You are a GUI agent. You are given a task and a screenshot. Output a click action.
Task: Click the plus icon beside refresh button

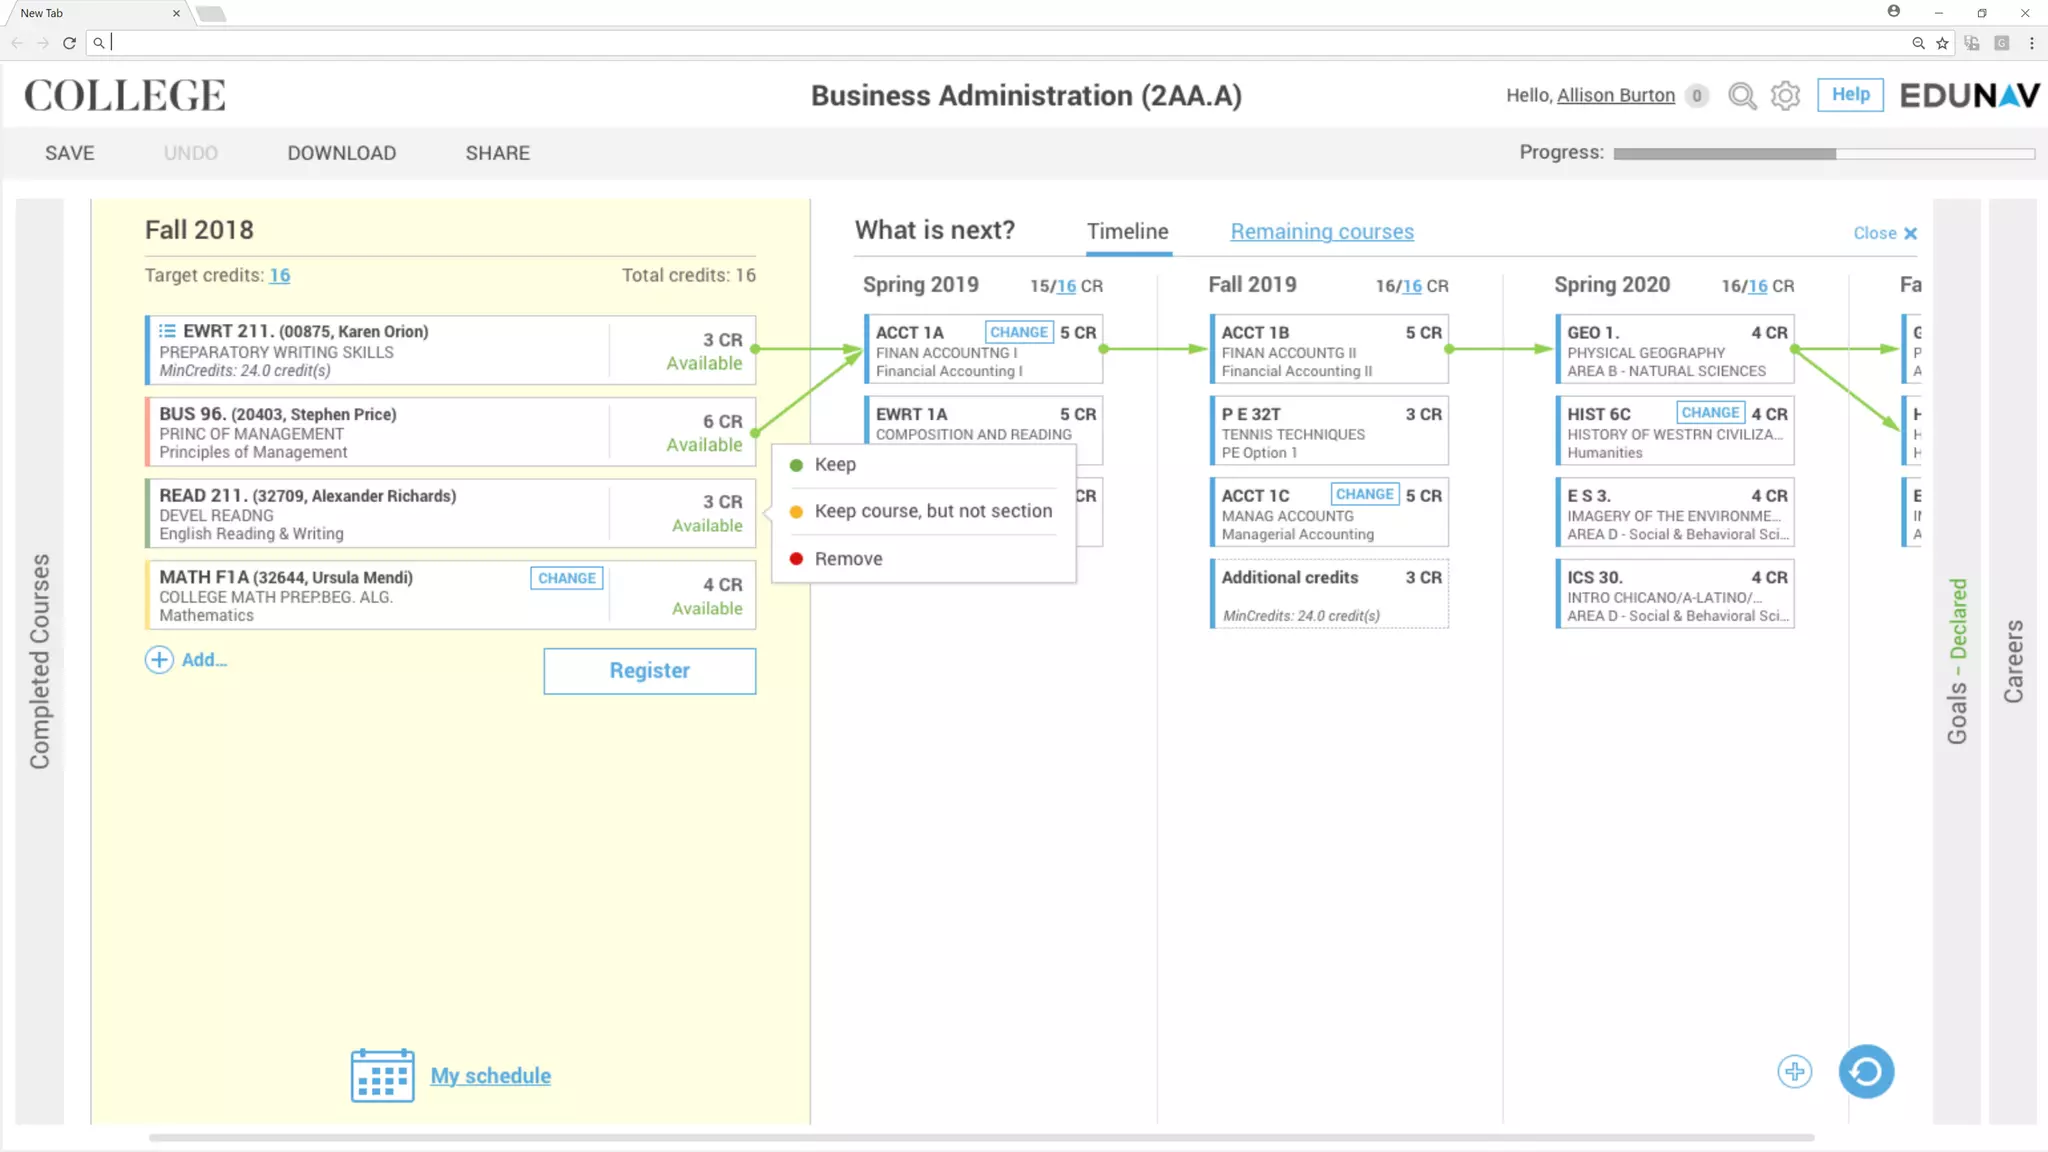[x=1794, y=1072]
